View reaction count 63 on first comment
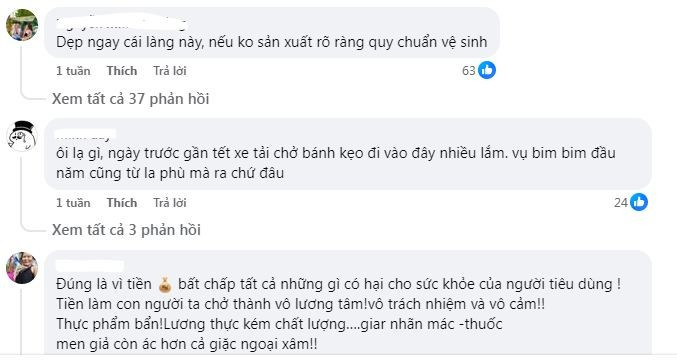 tap(468, 70)
